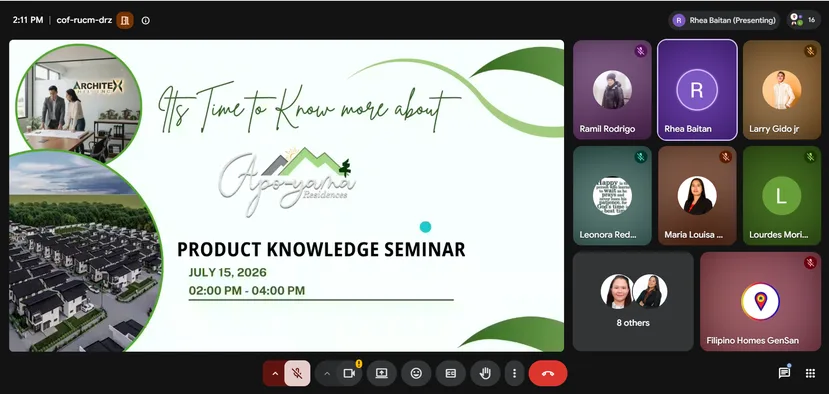Click the organization door icon beside meeting code
This screenshot has height=394, width=829.
pos(125,21)
